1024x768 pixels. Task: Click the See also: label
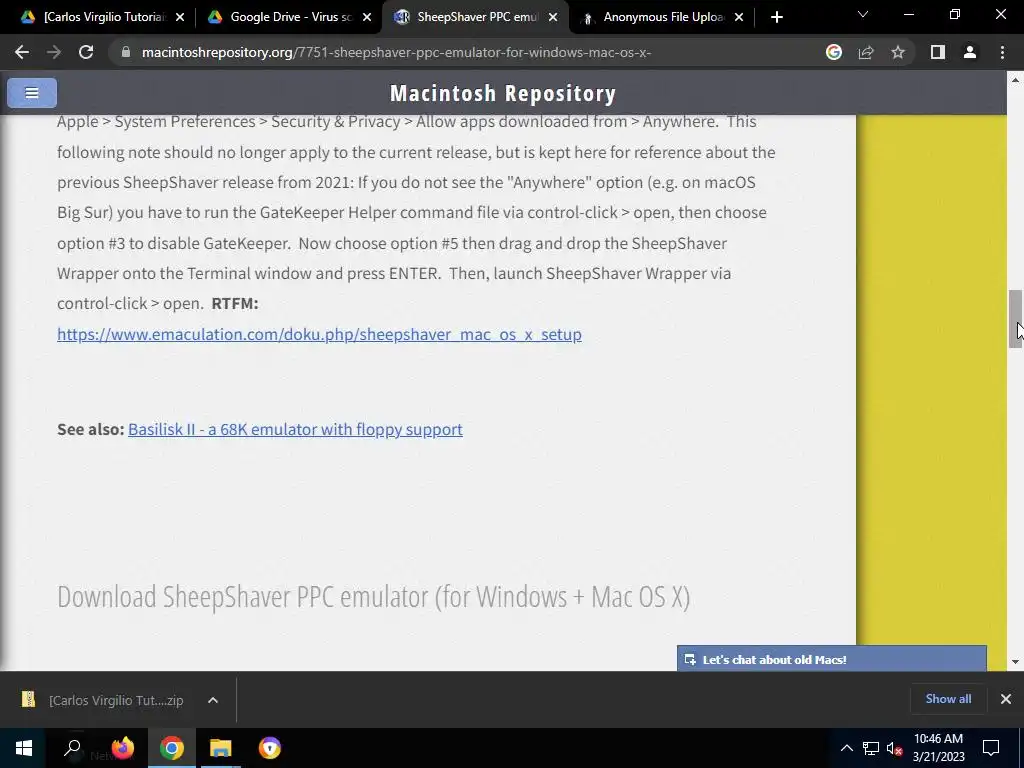[x=90, y=429]
